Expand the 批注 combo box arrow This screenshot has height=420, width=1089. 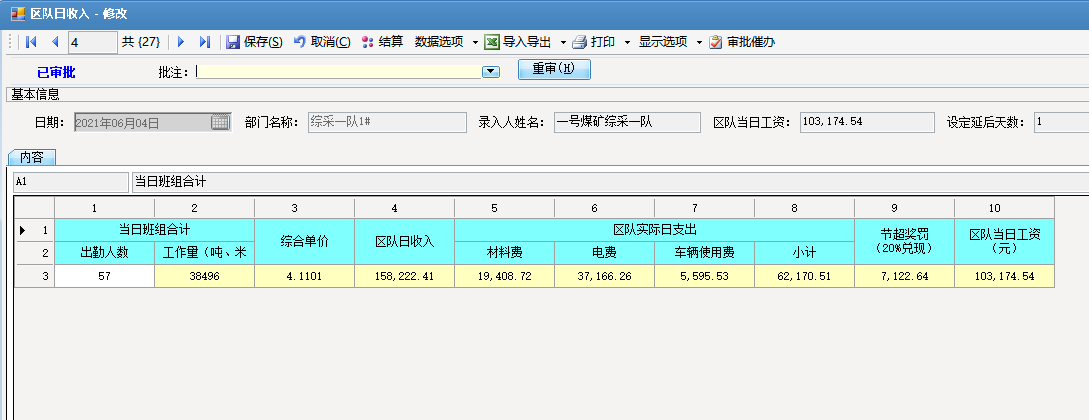(491, 72)
